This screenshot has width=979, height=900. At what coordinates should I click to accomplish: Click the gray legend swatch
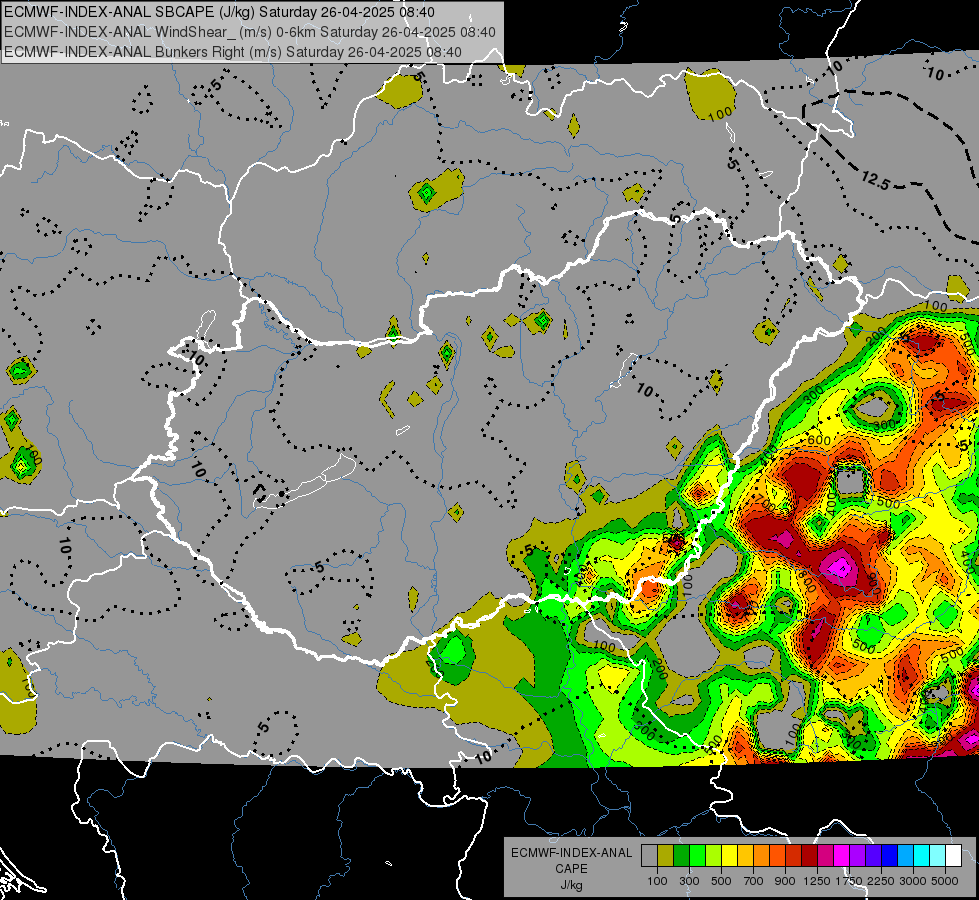pyautogui.click(x=649, y=856)
